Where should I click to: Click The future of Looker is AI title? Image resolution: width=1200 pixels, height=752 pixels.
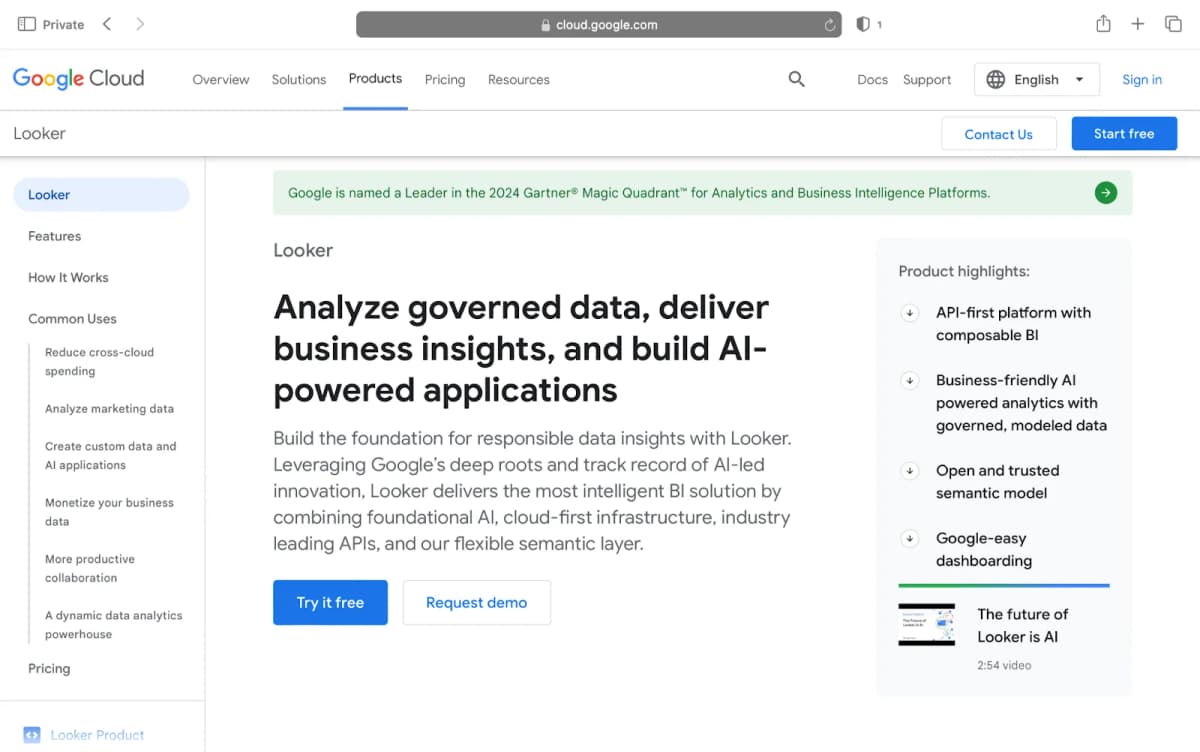coord(1023,626)
